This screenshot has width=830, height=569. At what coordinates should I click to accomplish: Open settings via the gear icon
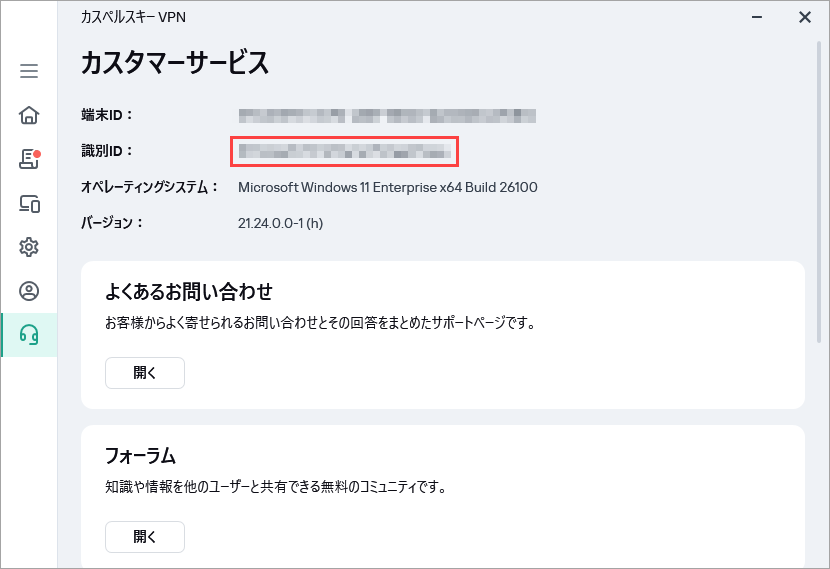tap(29, 247)
